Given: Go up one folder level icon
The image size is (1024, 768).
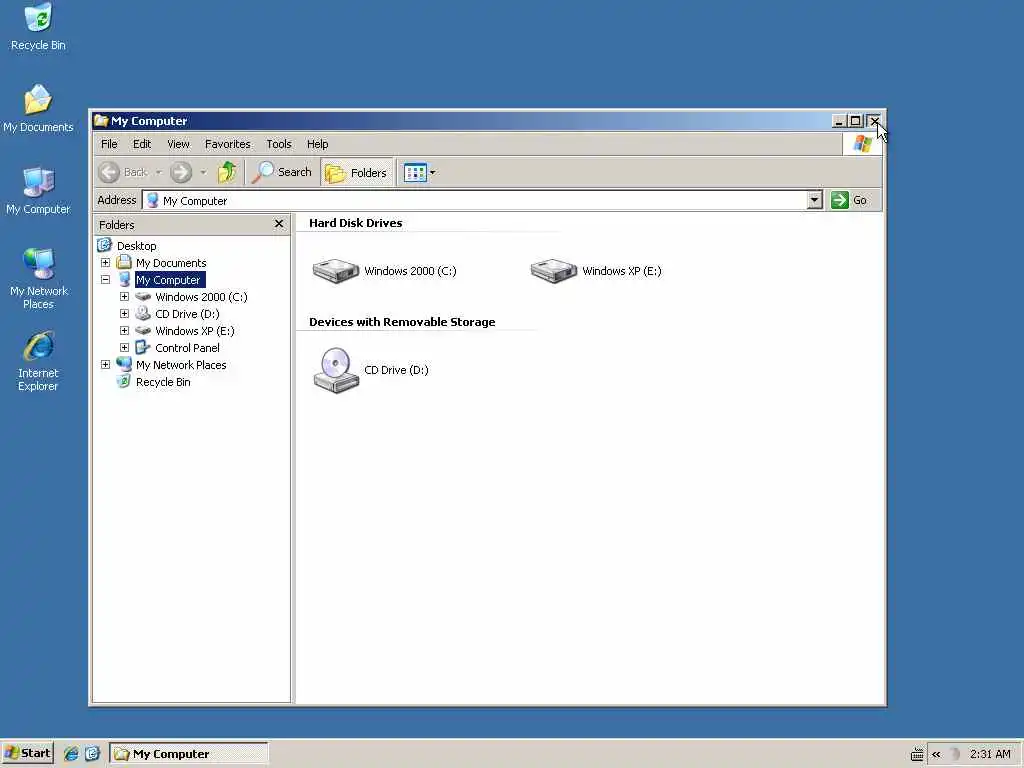Looking at the screenshot, I should click(x=227, y=172).
